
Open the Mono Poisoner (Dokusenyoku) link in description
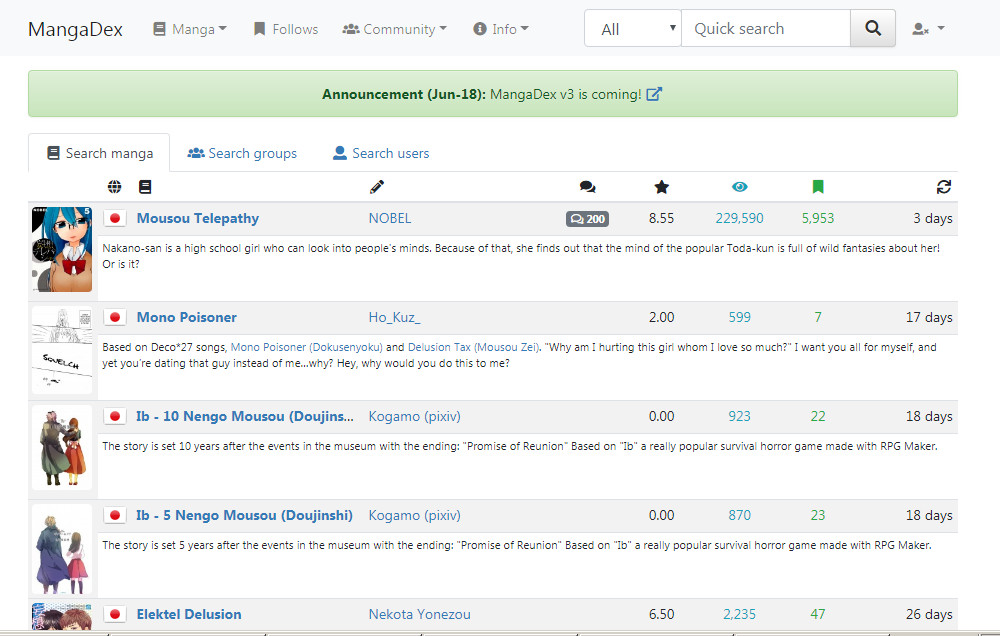click(307, 347)
